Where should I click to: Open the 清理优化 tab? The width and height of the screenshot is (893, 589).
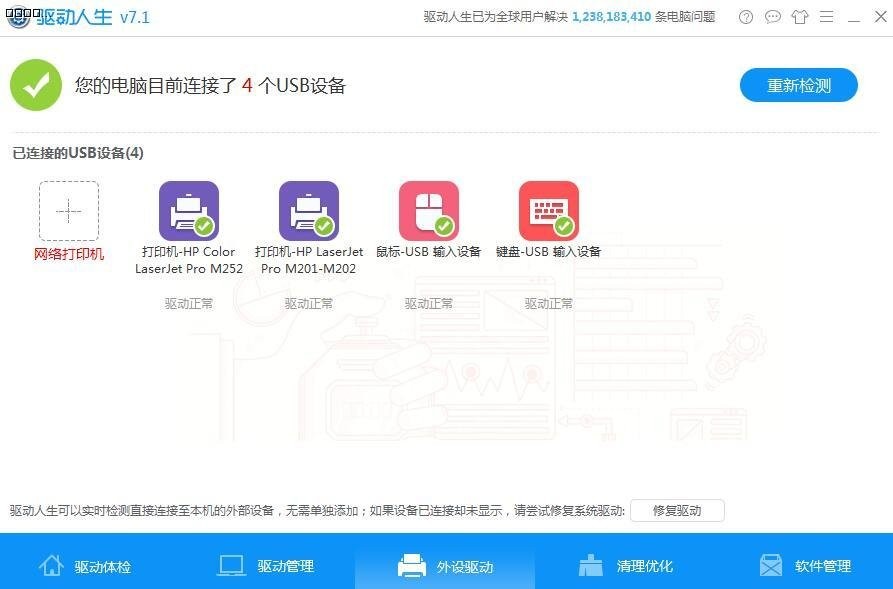[x=625, y=566]
